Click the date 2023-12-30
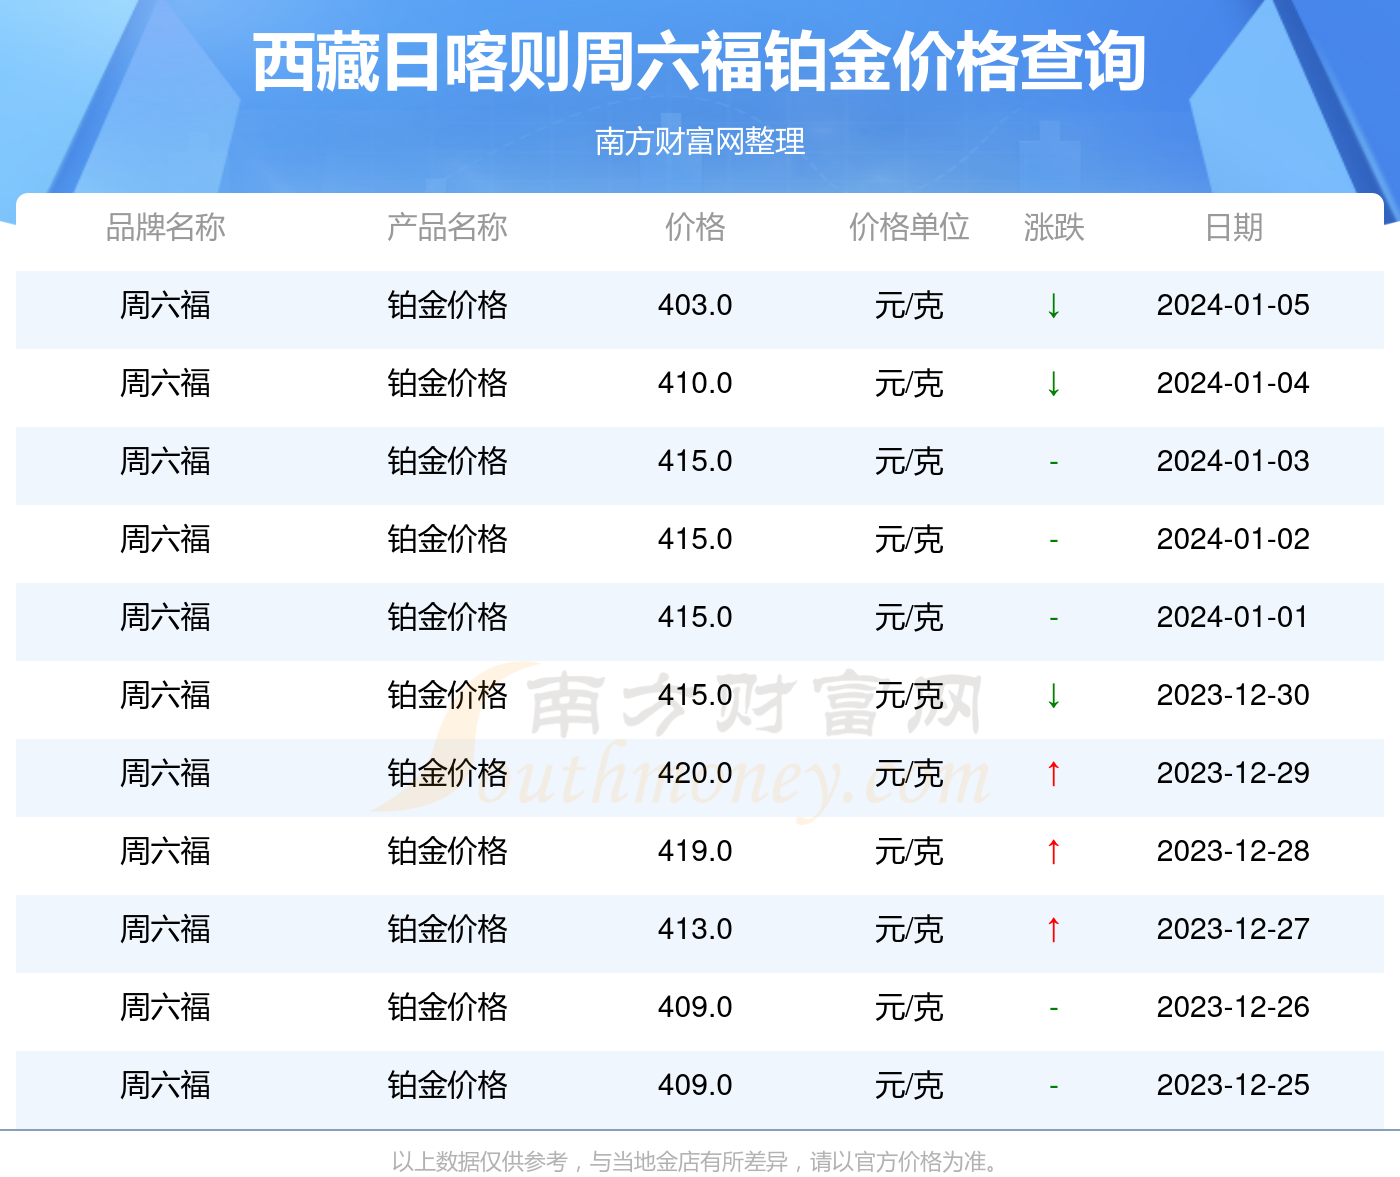 click(x=1233, y=695)
